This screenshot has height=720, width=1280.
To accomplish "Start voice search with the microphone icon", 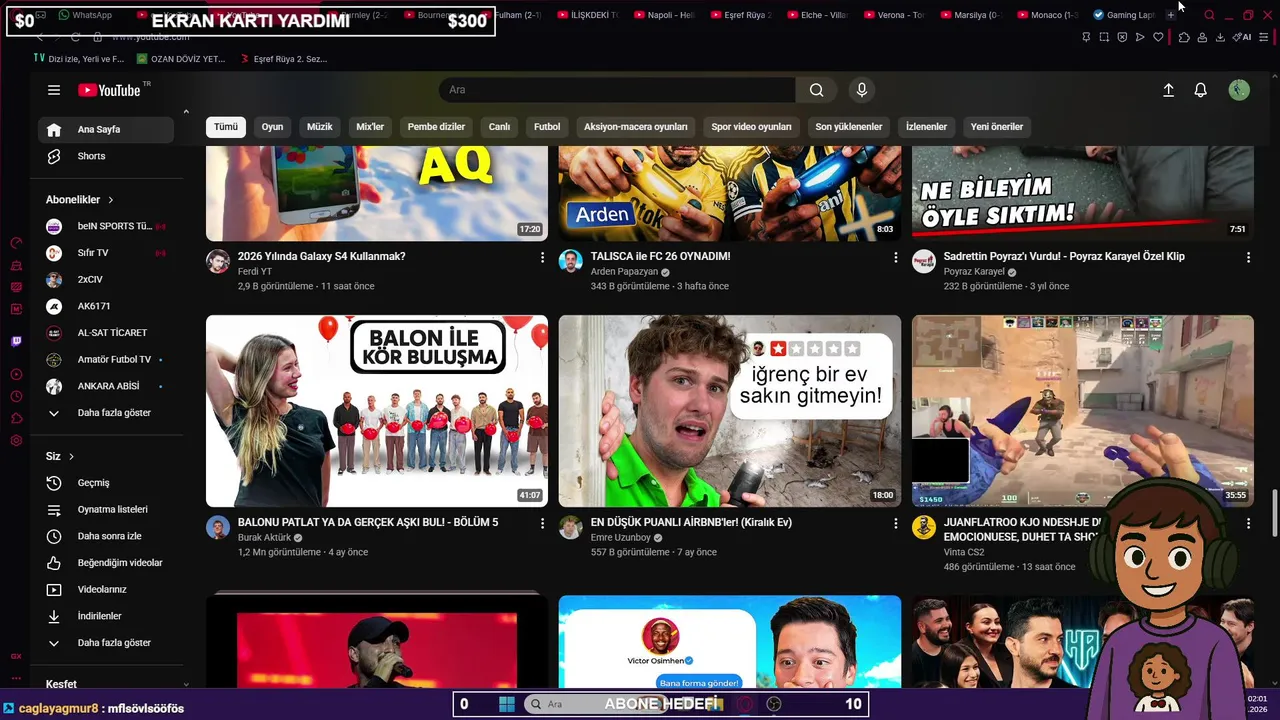I will pos(862,90).
